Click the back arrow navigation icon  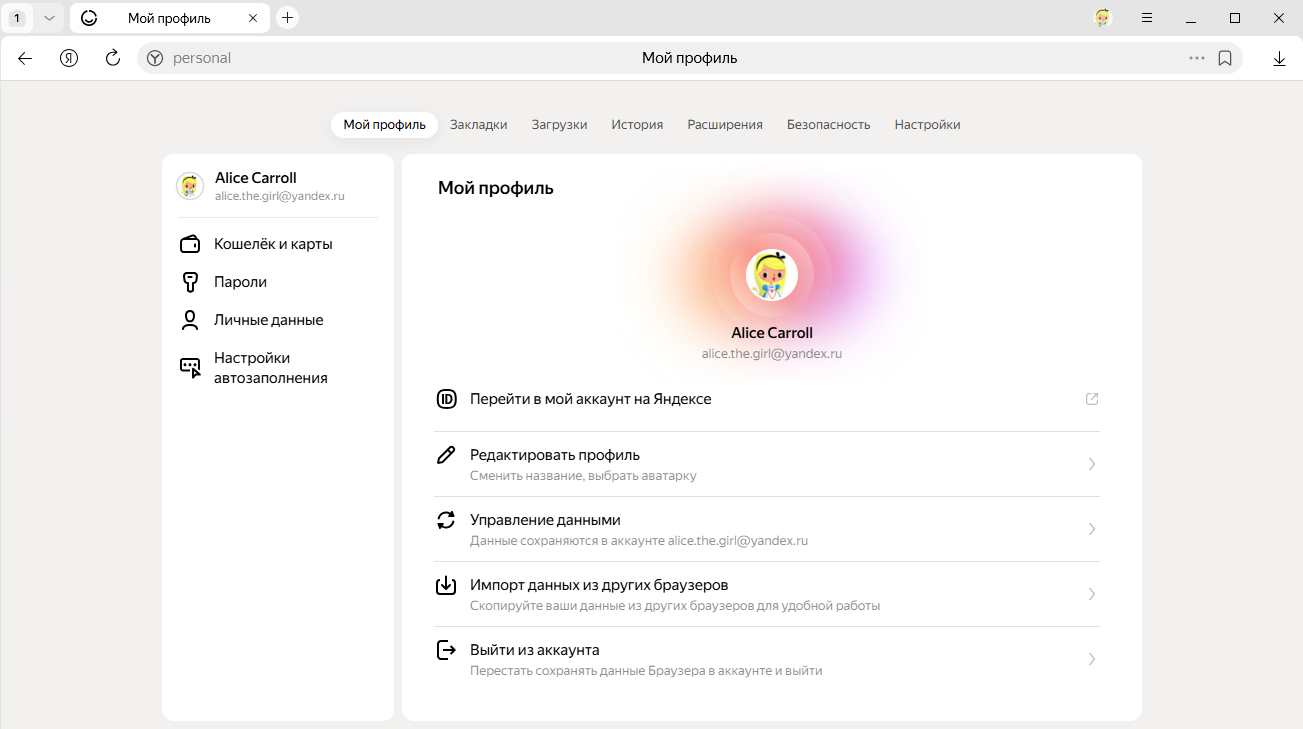click(25, 58)
